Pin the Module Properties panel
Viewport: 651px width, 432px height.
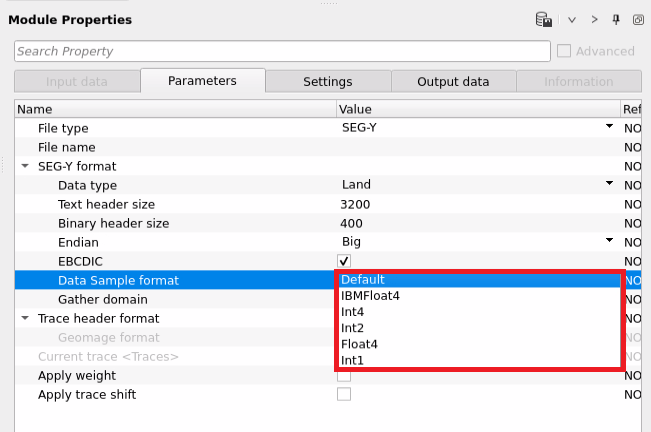point(616,19)
